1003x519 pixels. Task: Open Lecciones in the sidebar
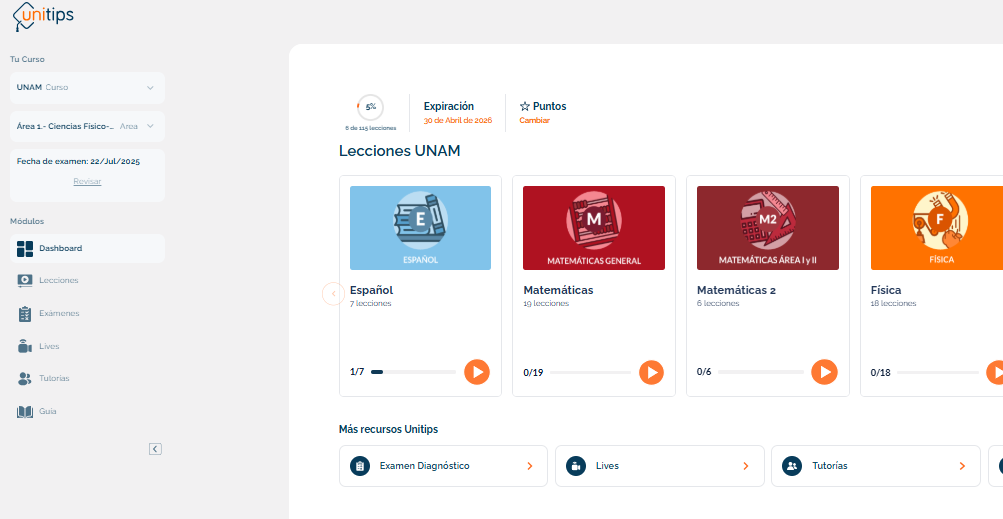point(88,280)
